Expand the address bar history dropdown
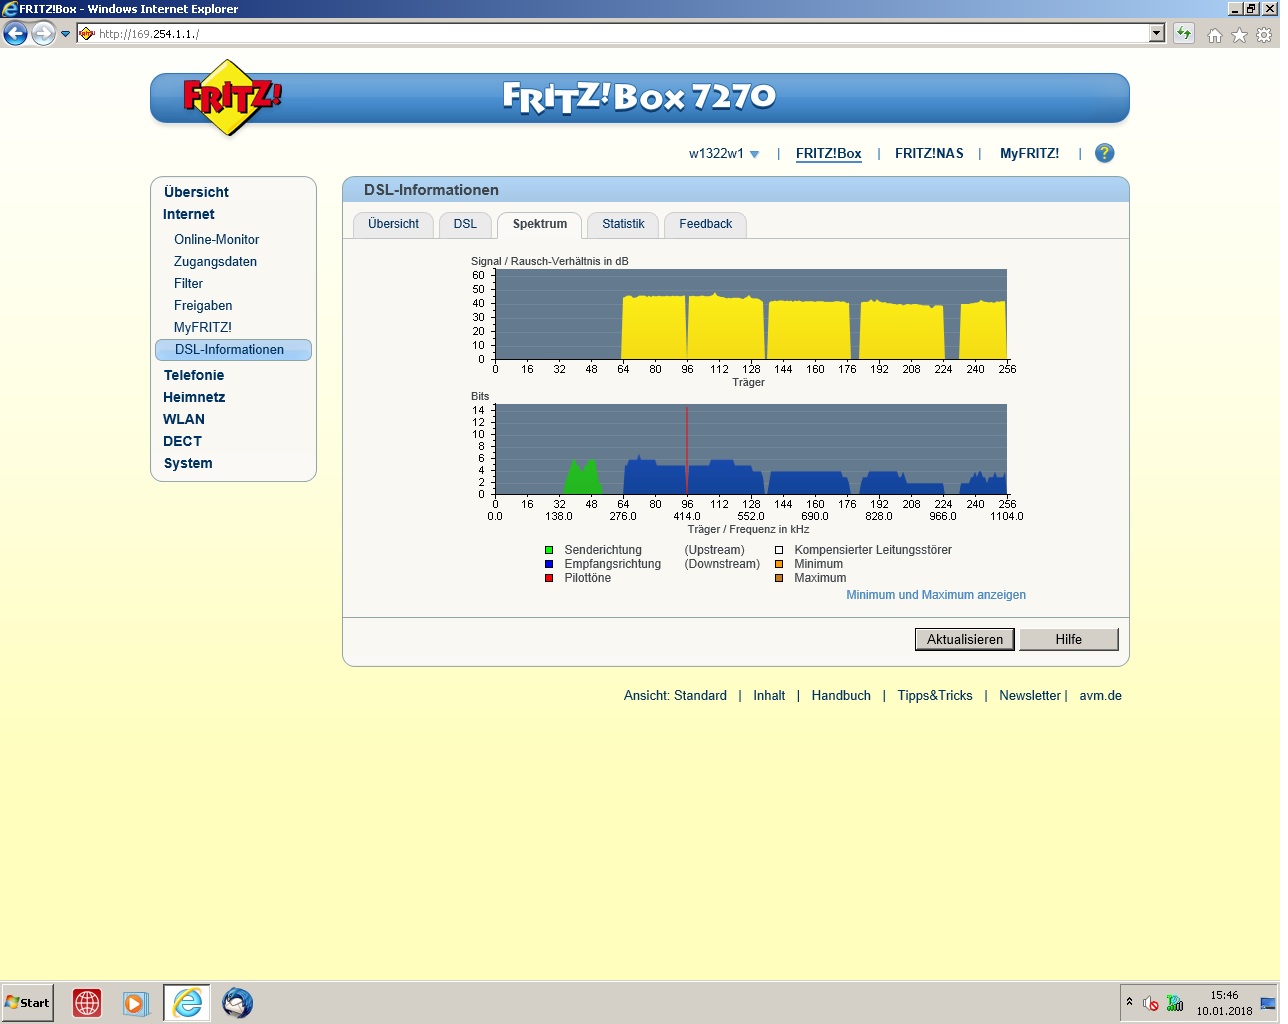This screenshot has width=1288, height=1024. point(1157,34)
